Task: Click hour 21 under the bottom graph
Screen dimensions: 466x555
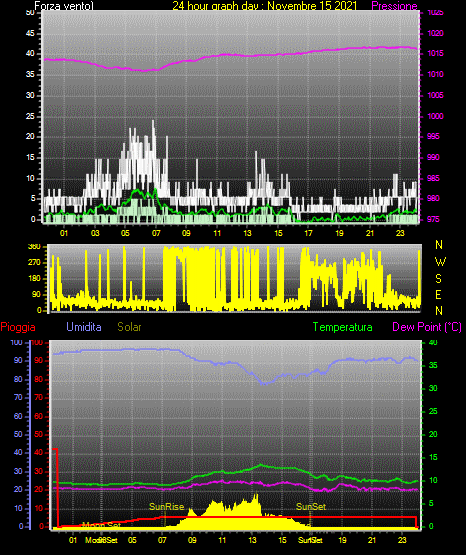Action: pyautogui.click(x=372, y=540)
